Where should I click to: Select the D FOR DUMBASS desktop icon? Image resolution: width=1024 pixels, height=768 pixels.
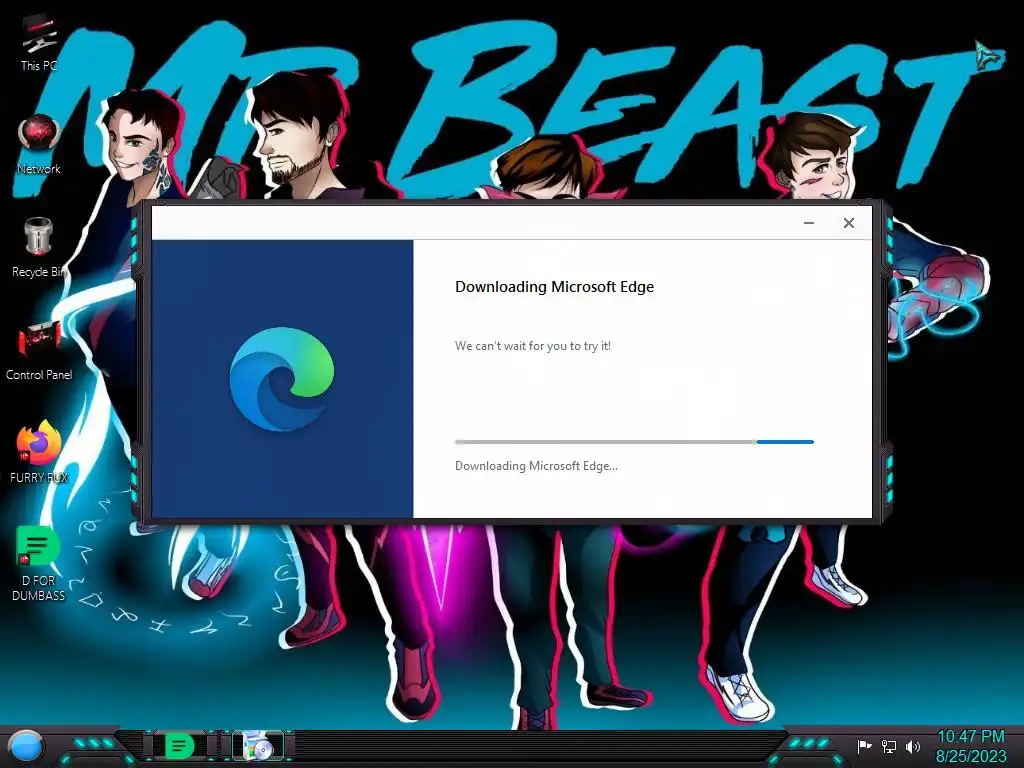tap(39, 563)
